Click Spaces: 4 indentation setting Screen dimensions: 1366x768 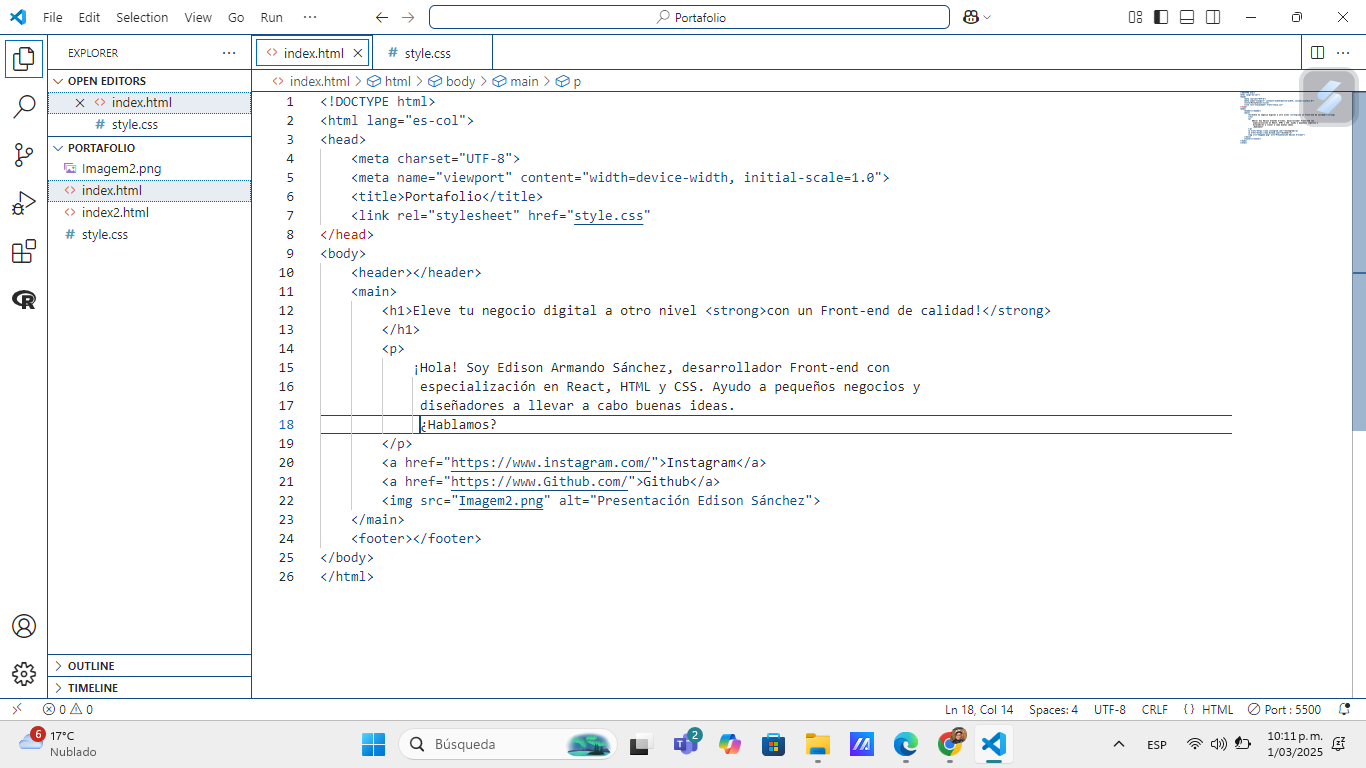pyautogui.click(x=1053, y=710)
